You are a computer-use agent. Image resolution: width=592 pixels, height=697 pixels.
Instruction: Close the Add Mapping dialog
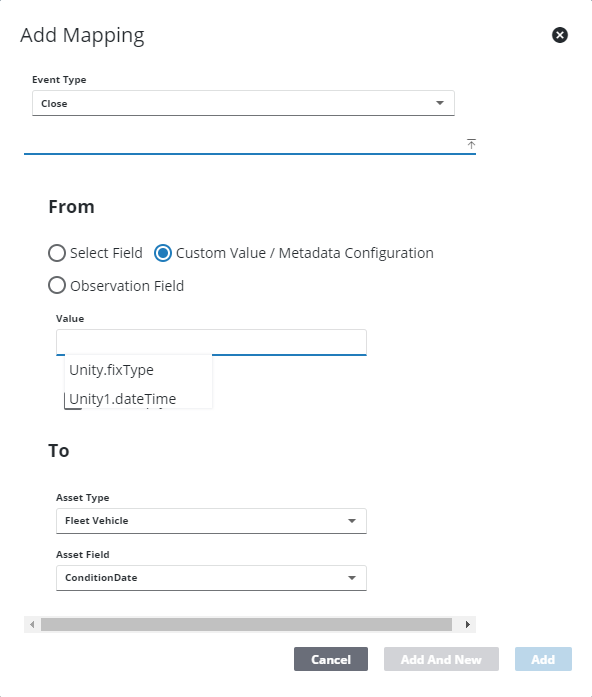[x=560, y=35]
